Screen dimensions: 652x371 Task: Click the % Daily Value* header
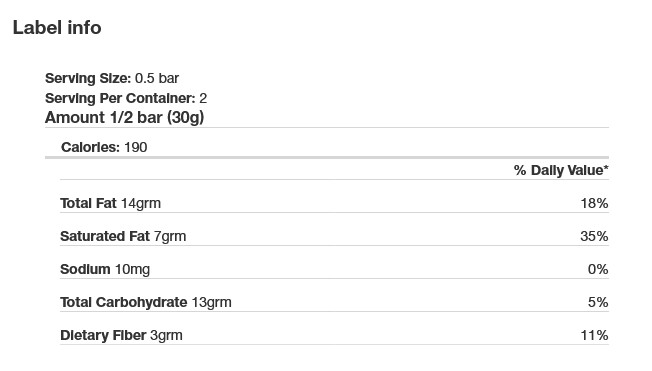click(561, 170)
